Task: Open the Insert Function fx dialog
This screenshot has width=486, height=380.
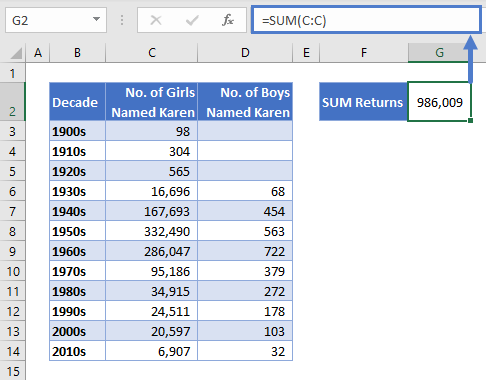Action: [x=228, y=20]
